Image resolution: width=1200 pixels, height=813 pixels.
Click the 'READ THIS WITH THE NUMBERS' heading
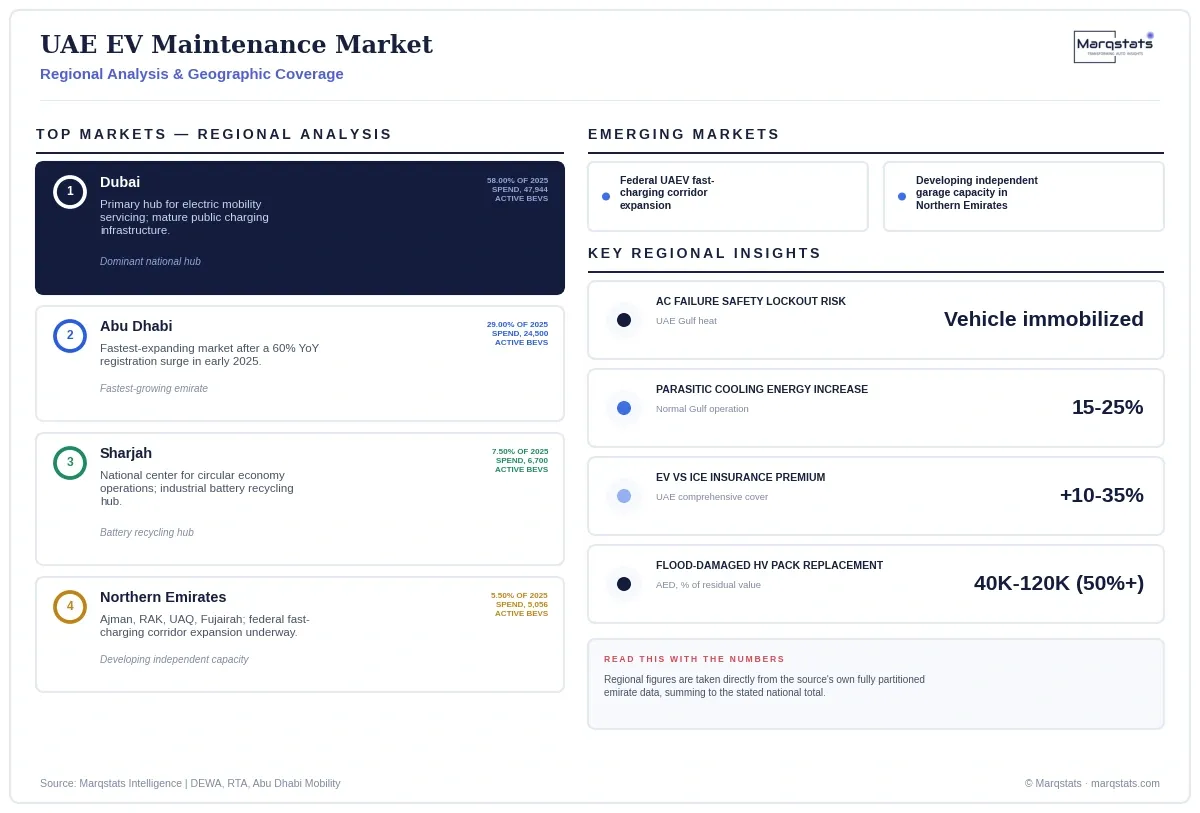[x=694, y=659]
